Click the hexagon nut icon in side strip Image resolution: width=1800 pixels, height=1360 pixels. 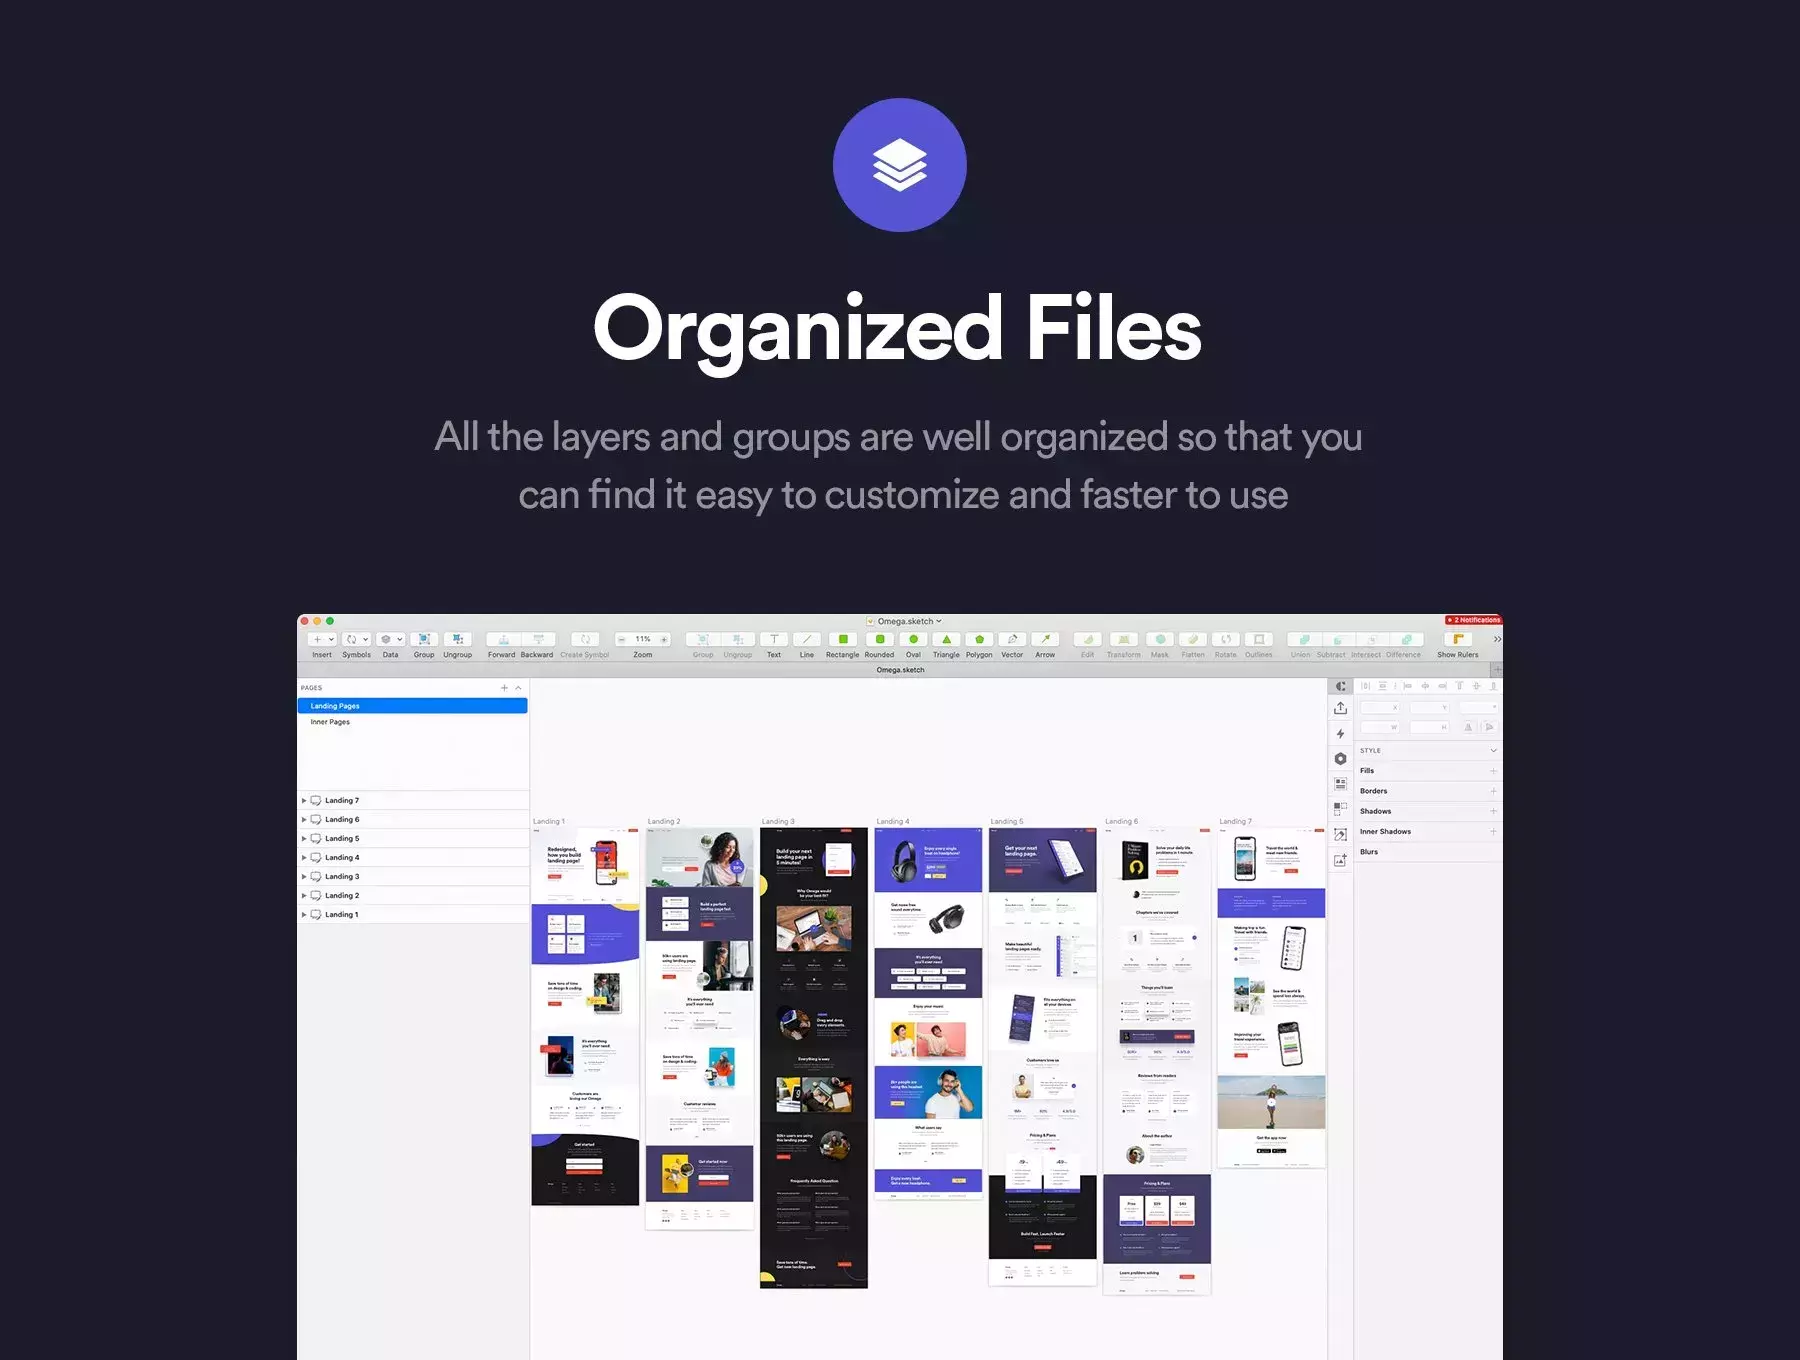click(1341, 758)
